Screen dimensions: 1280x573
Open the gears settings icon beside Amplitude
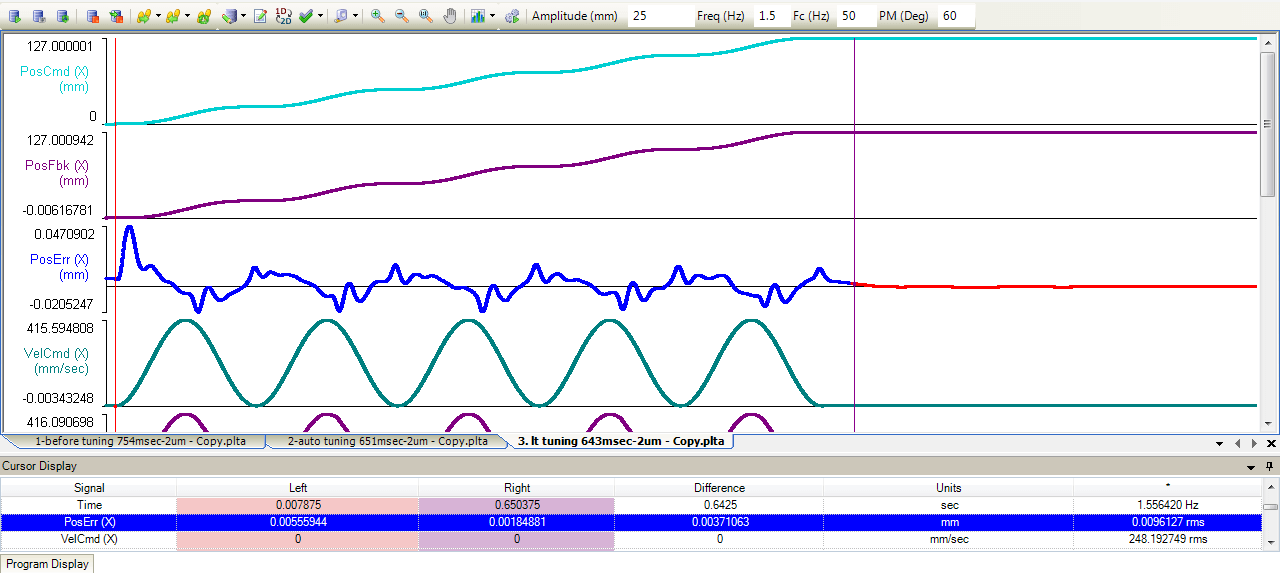[x=512, y=16]
